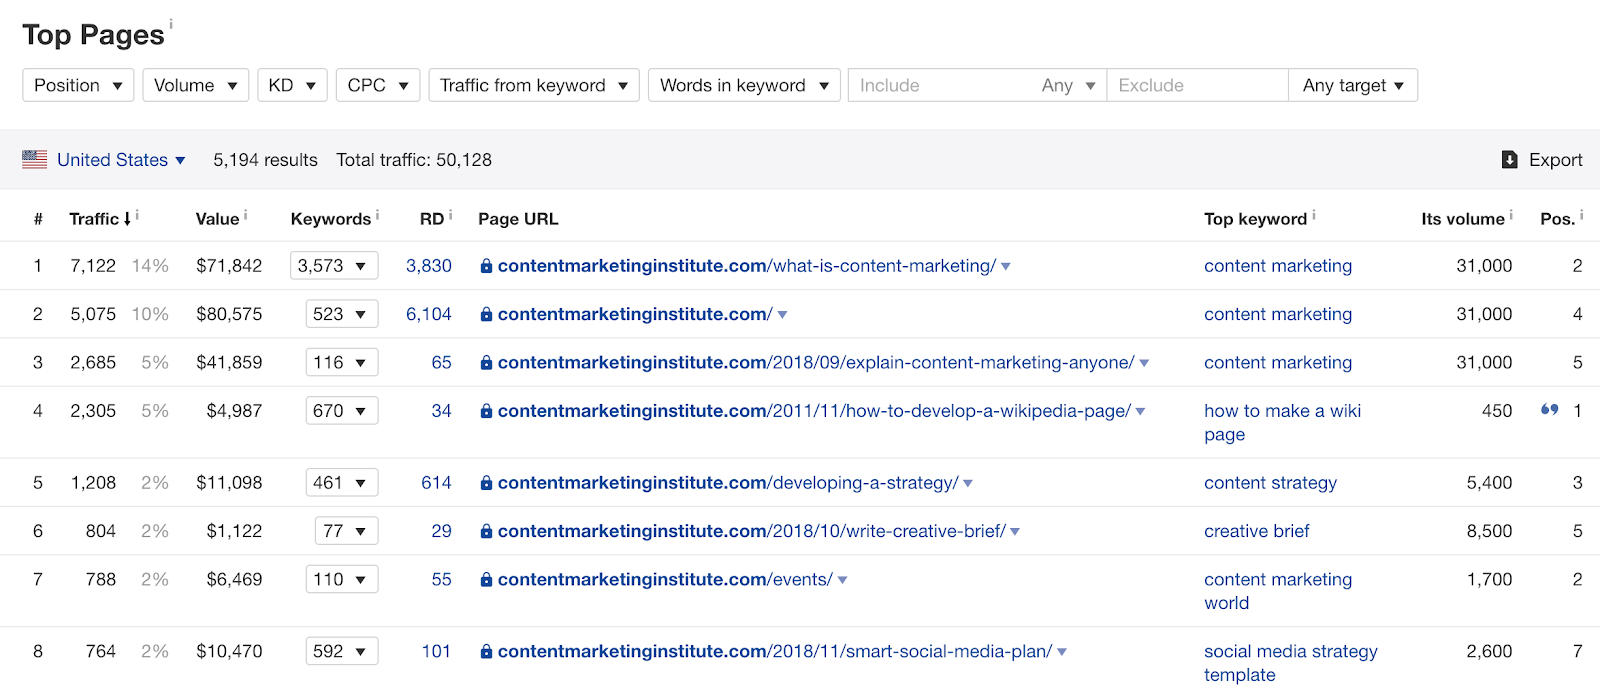Click the info icon next to Top keyword header
1600x694 pixels.
point(1314,215)
